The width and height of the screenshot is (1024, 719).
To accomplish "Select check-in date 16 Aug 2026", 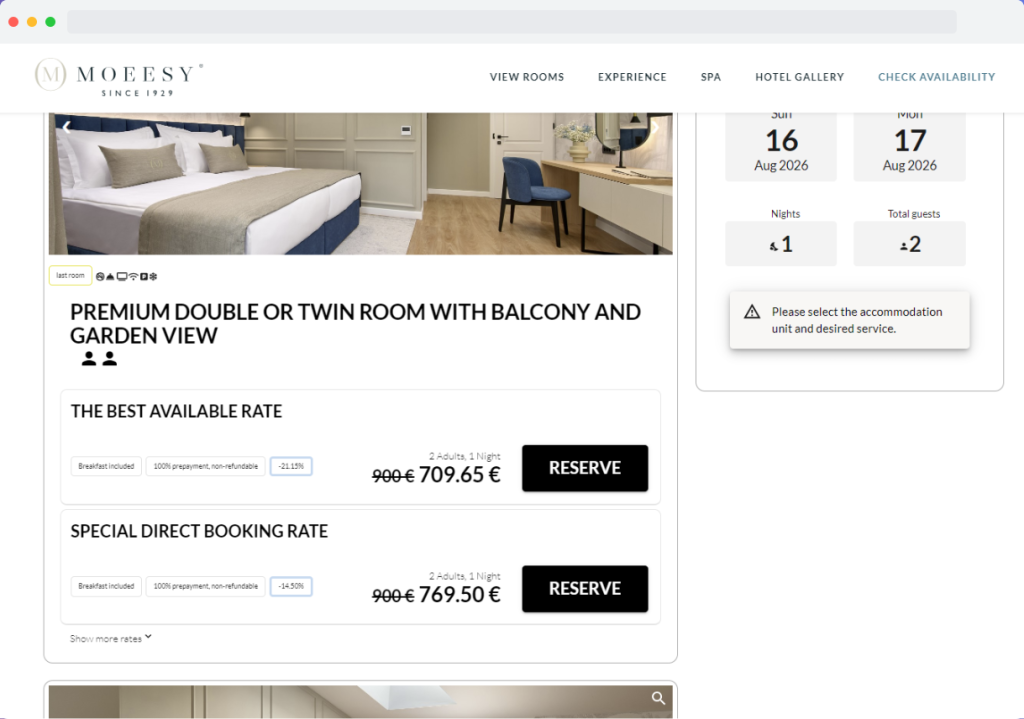I will pos(781,145).
